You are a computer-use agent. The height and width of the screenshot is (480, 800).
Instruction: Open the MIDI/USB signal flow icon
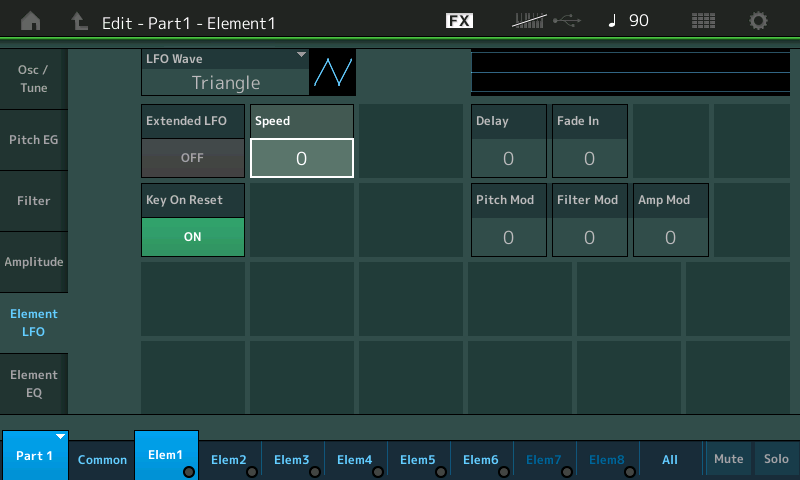[x=546, y=21]
